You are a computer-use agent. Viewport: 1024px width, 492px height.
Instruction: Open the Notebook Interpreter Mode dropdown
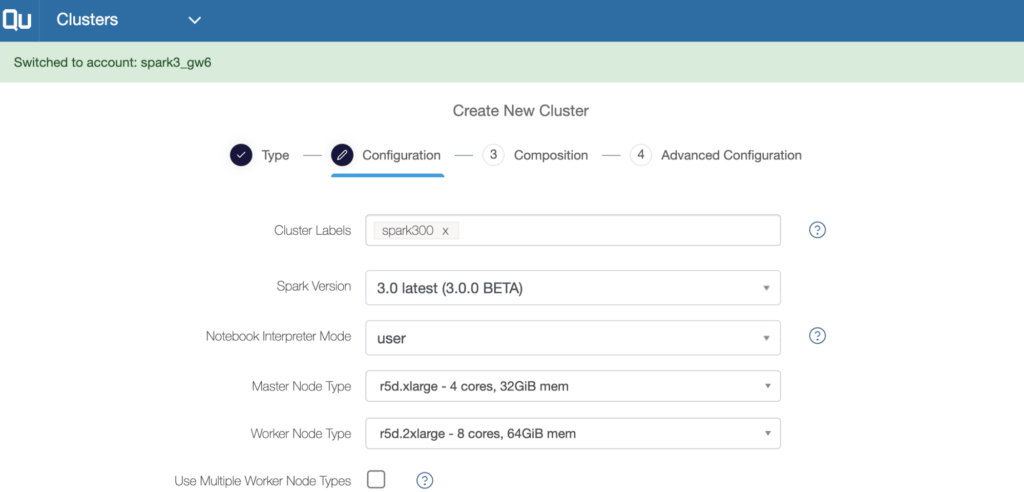click(573, 338)
